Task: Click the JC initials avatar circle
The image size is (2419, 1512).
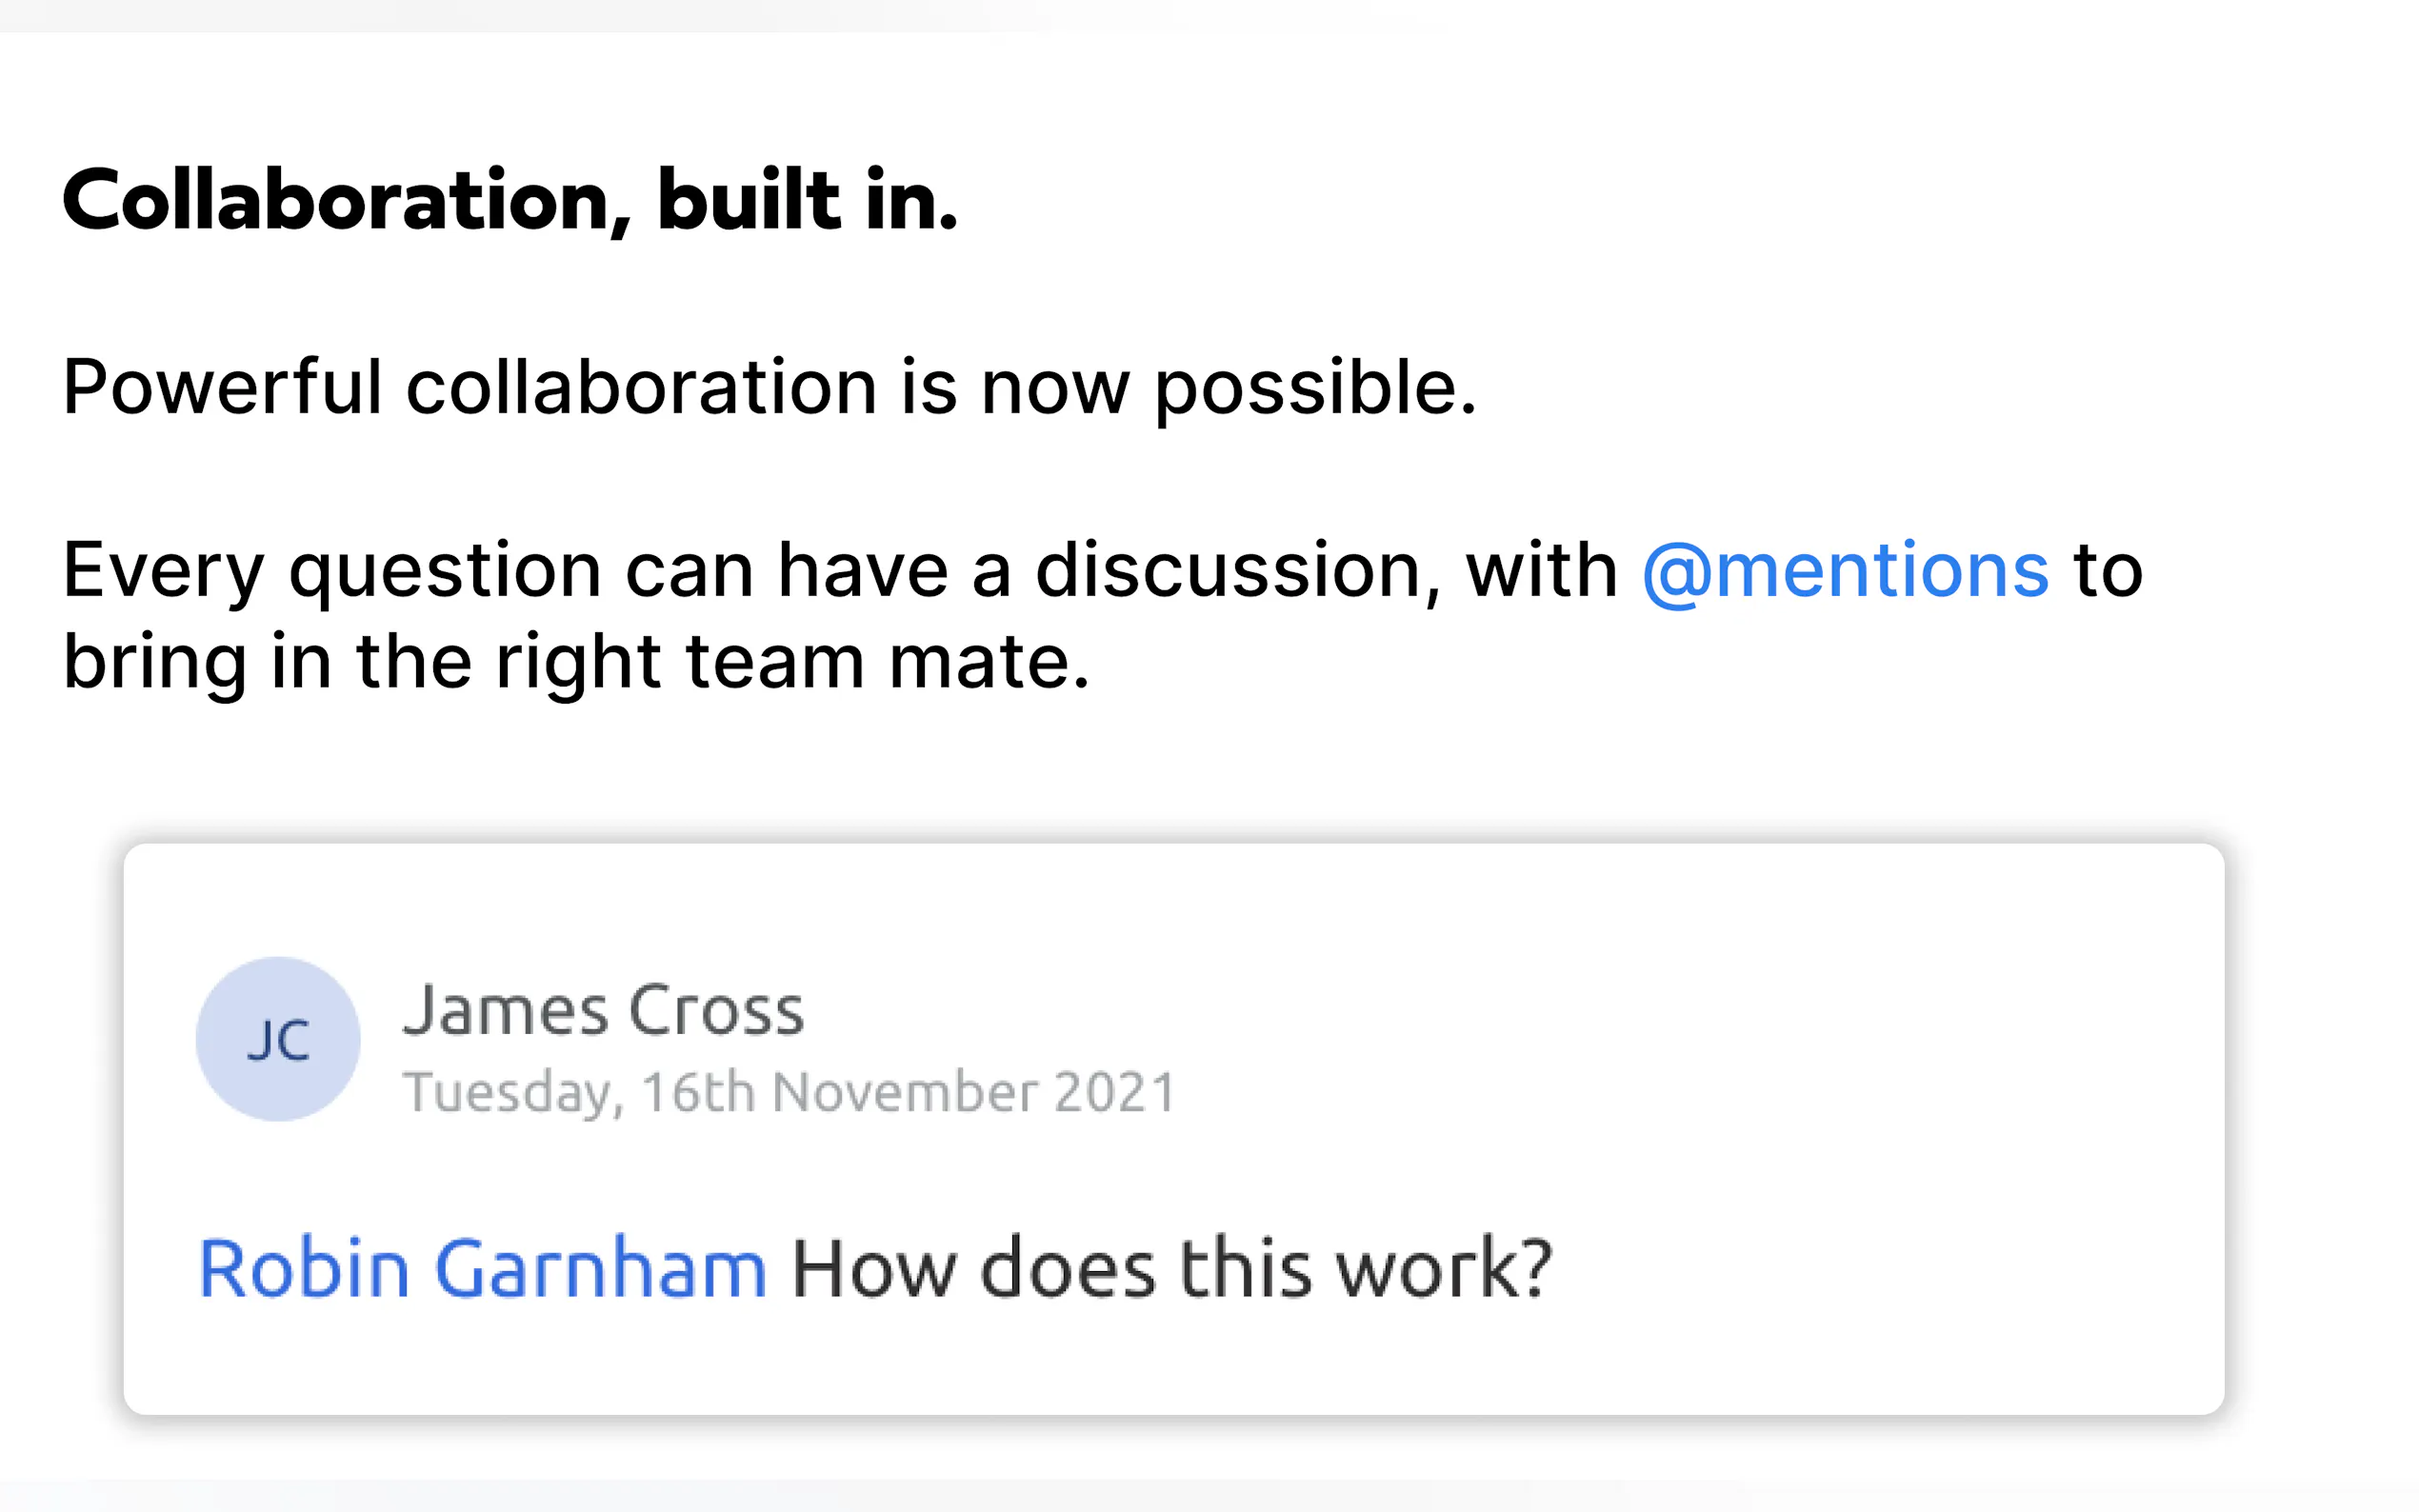Action: pyautogui.click(x=278, y=1039)
